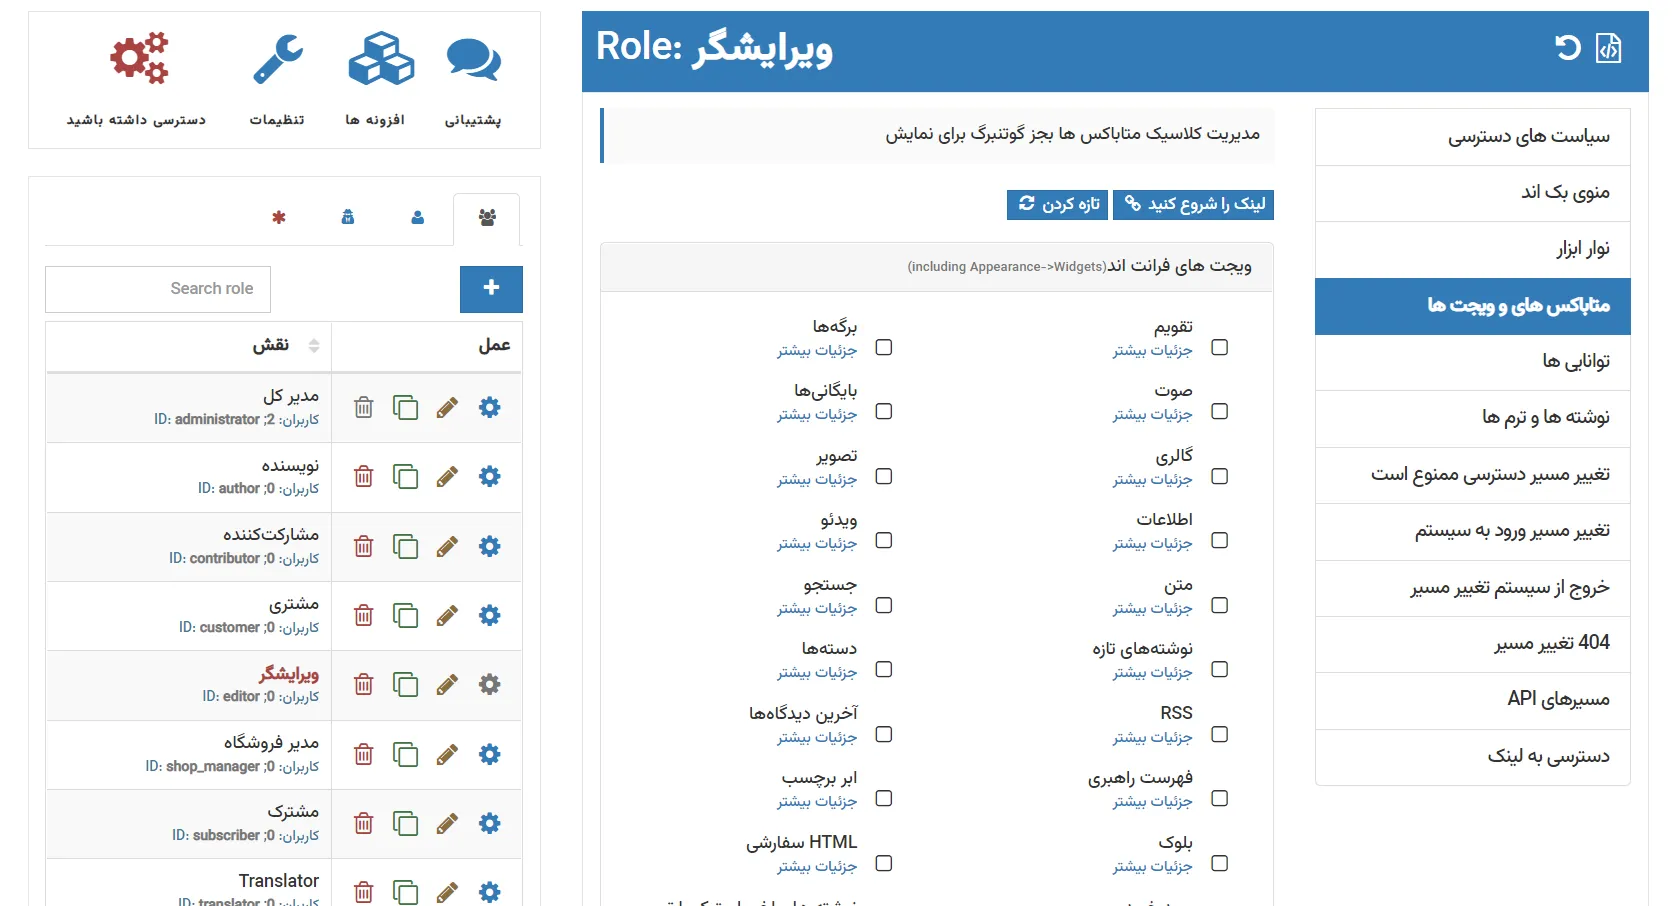Open توانائی ها menu item
Image resolution: width=1672 pixels, height=906 pixels.
click(x=1473, y=362)
